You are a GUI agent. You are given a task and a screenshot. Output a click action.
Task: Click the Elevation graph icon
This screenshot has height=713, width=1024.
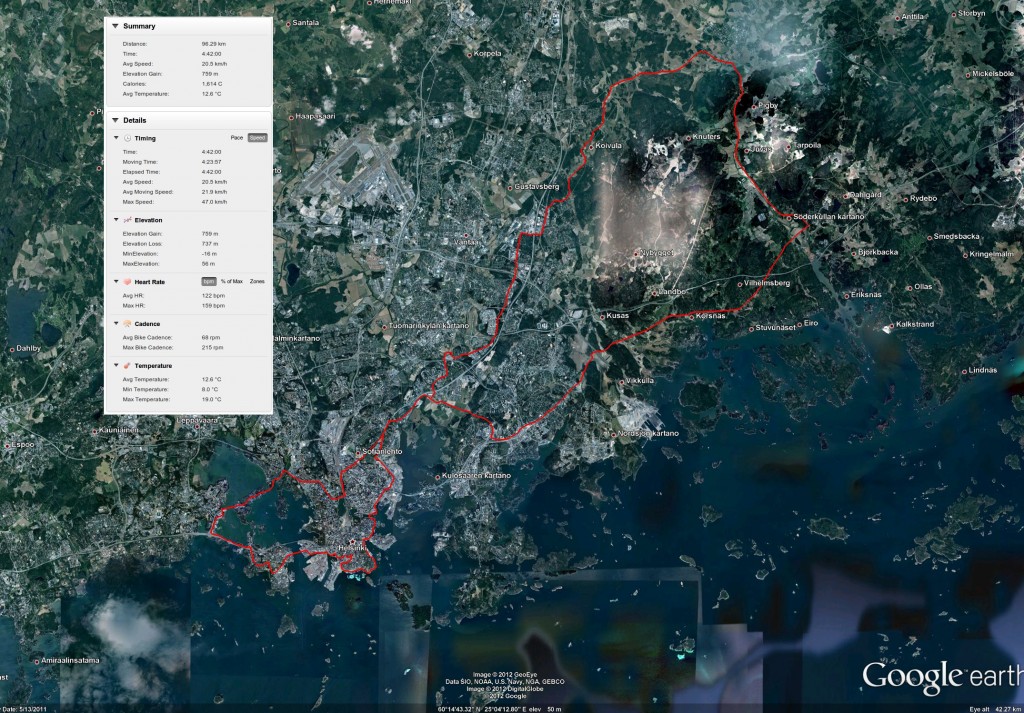(x=127, y=220)
